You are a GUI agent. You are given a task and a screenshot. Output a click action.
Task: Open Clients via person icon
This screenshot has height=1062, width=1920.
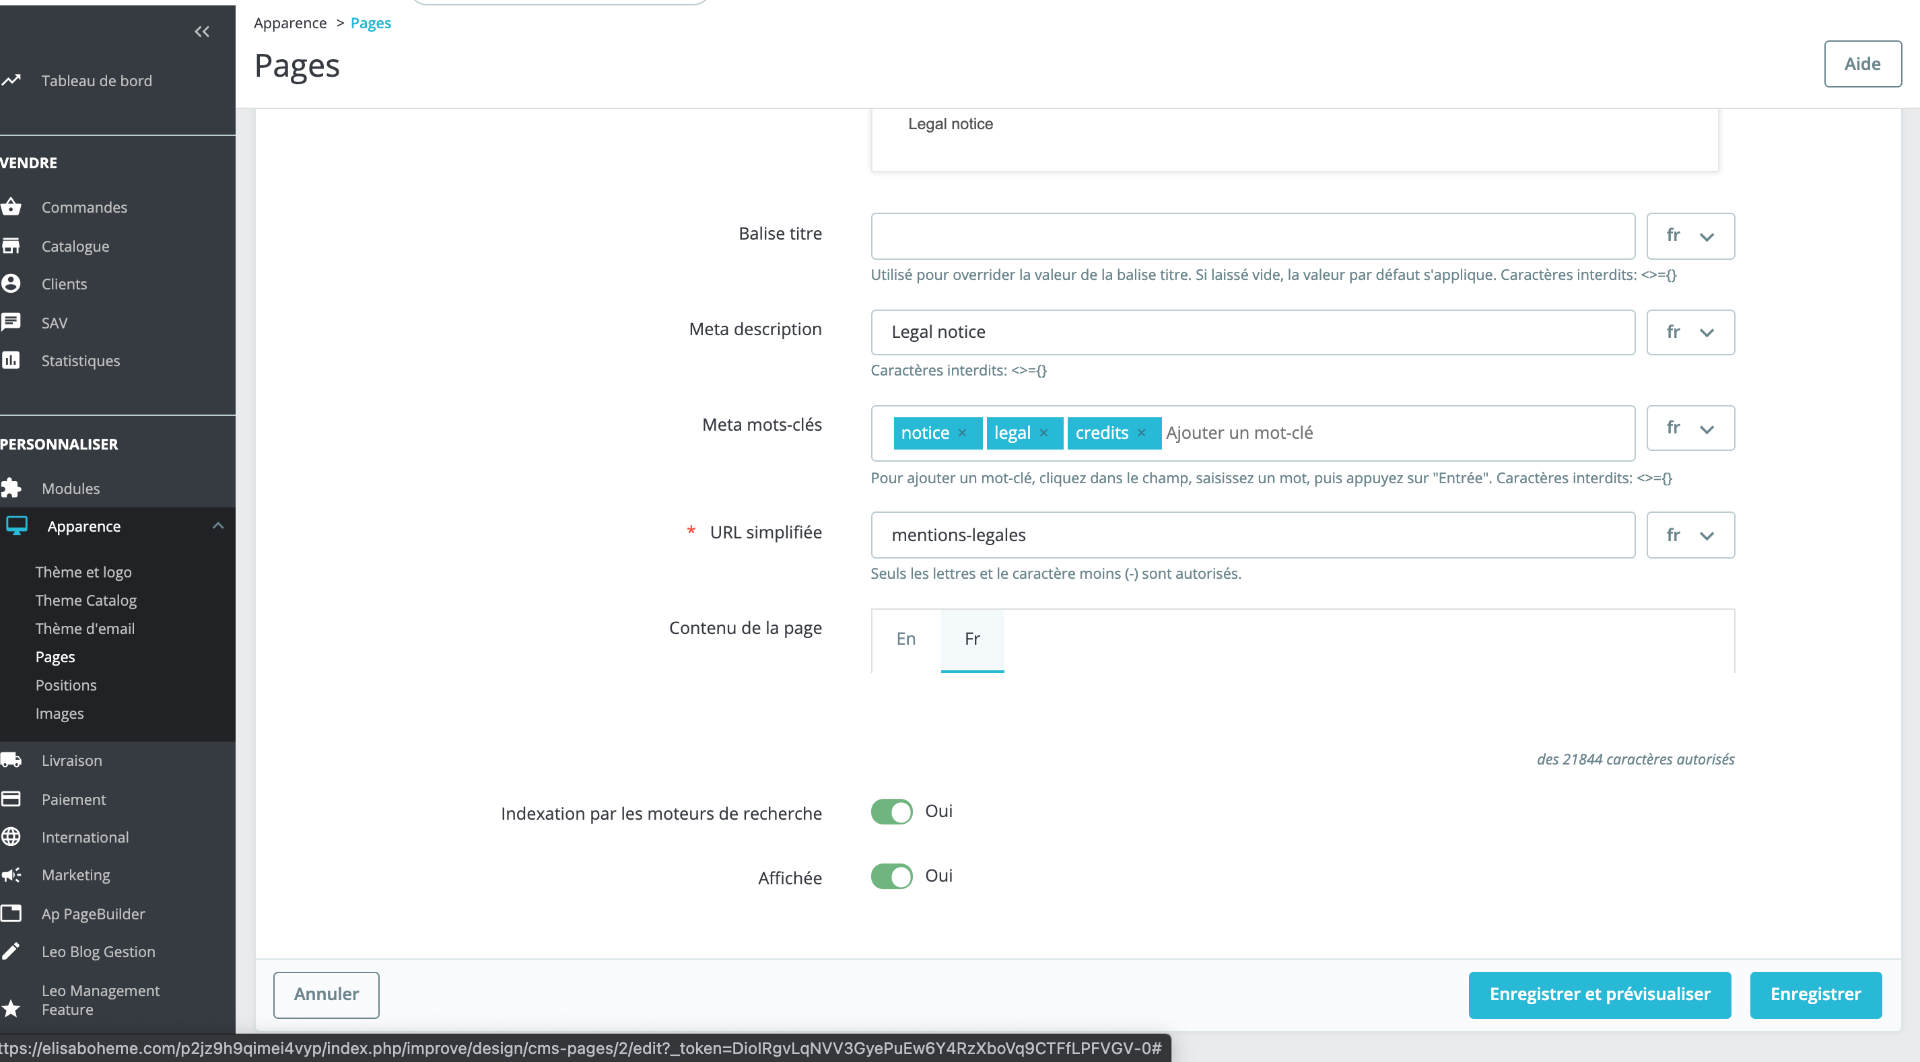[x=11, y=284]
